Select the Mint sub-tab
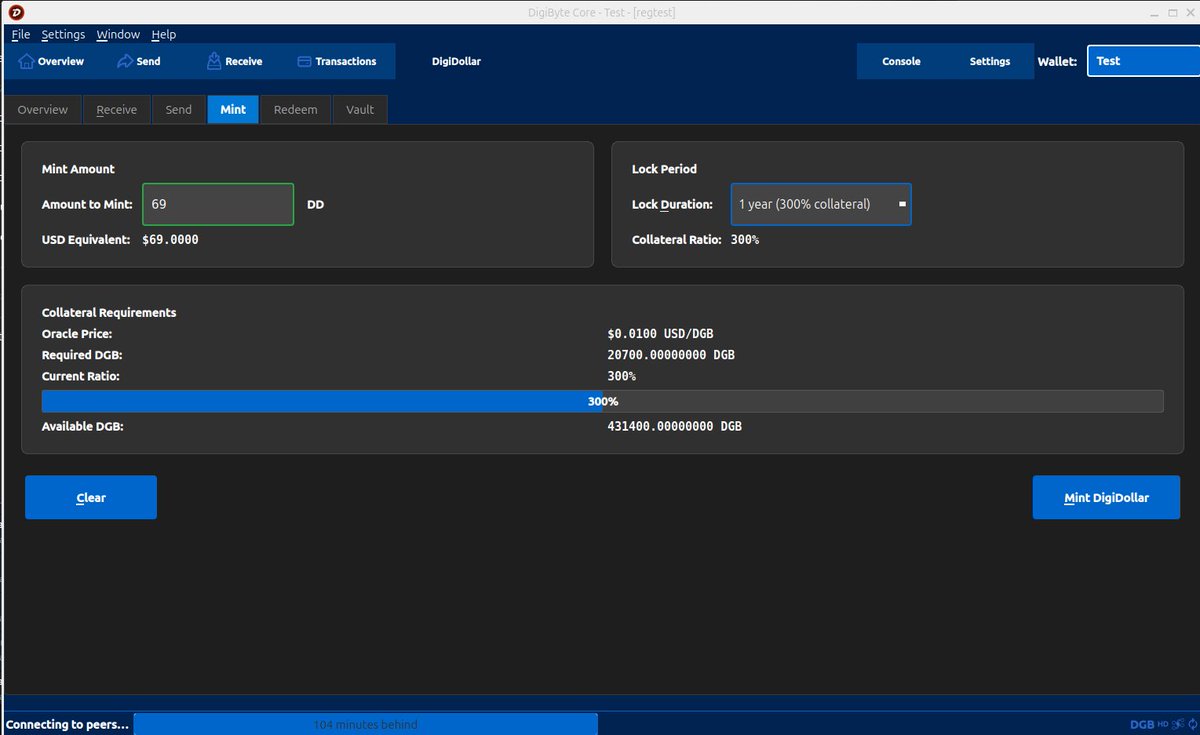This screenshot has height=735, width=1200. pos(233,109)
